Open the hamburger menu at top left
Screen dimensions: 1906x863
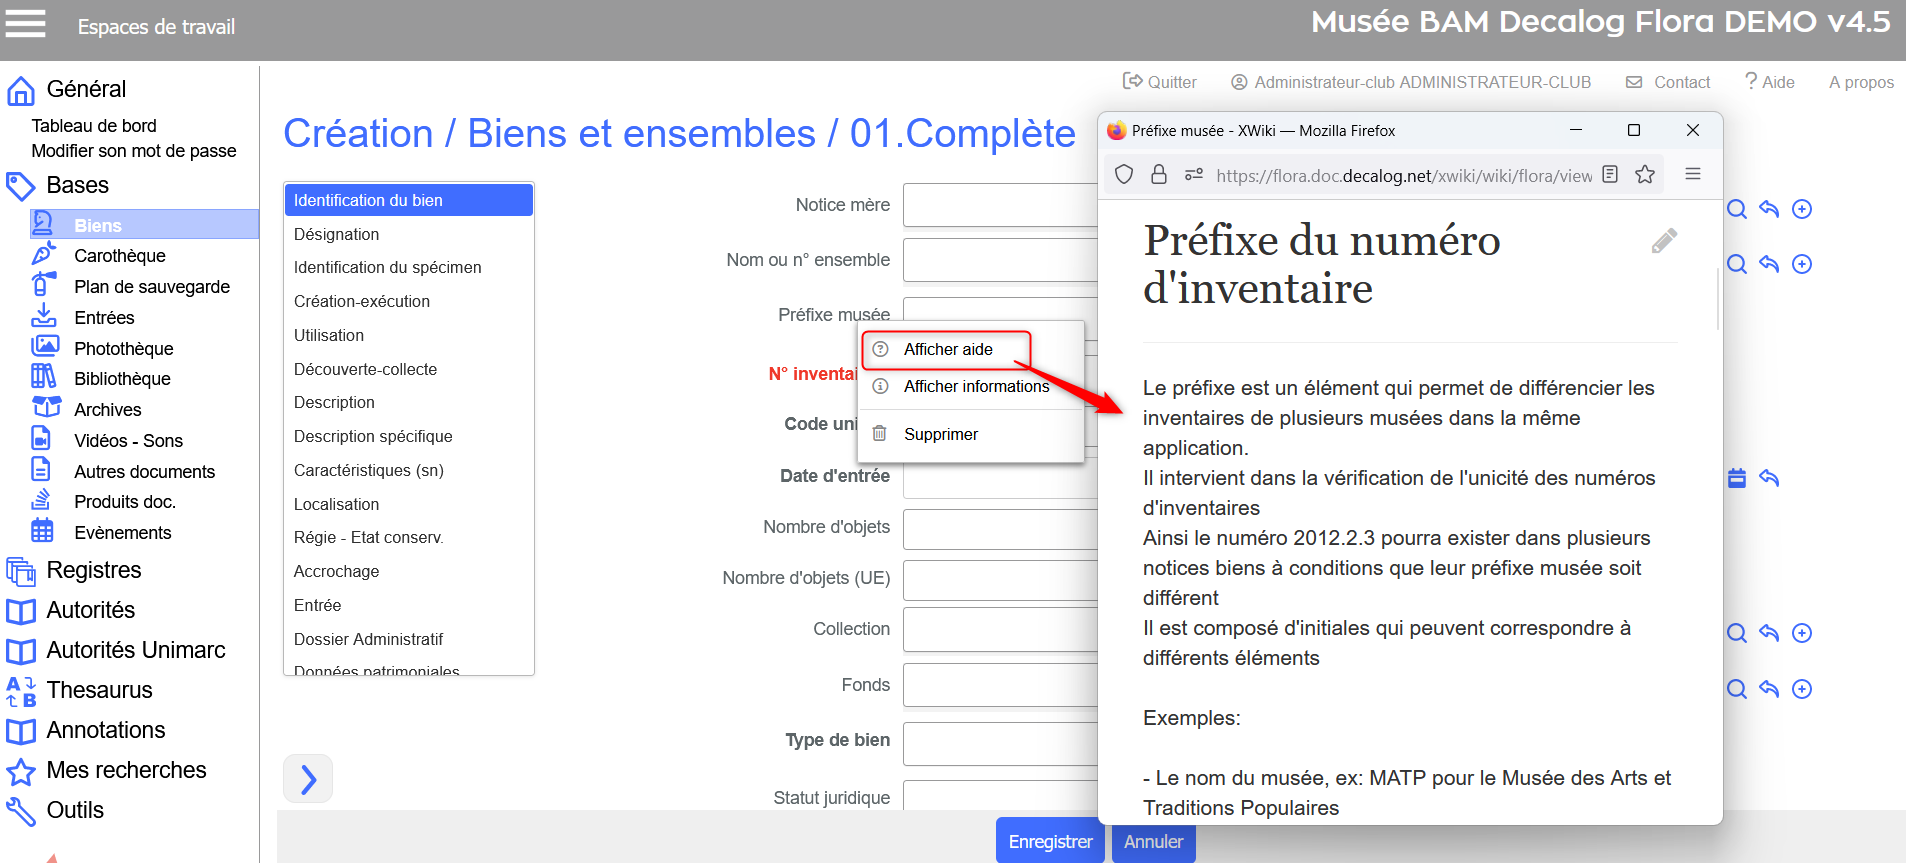point(26,24)
